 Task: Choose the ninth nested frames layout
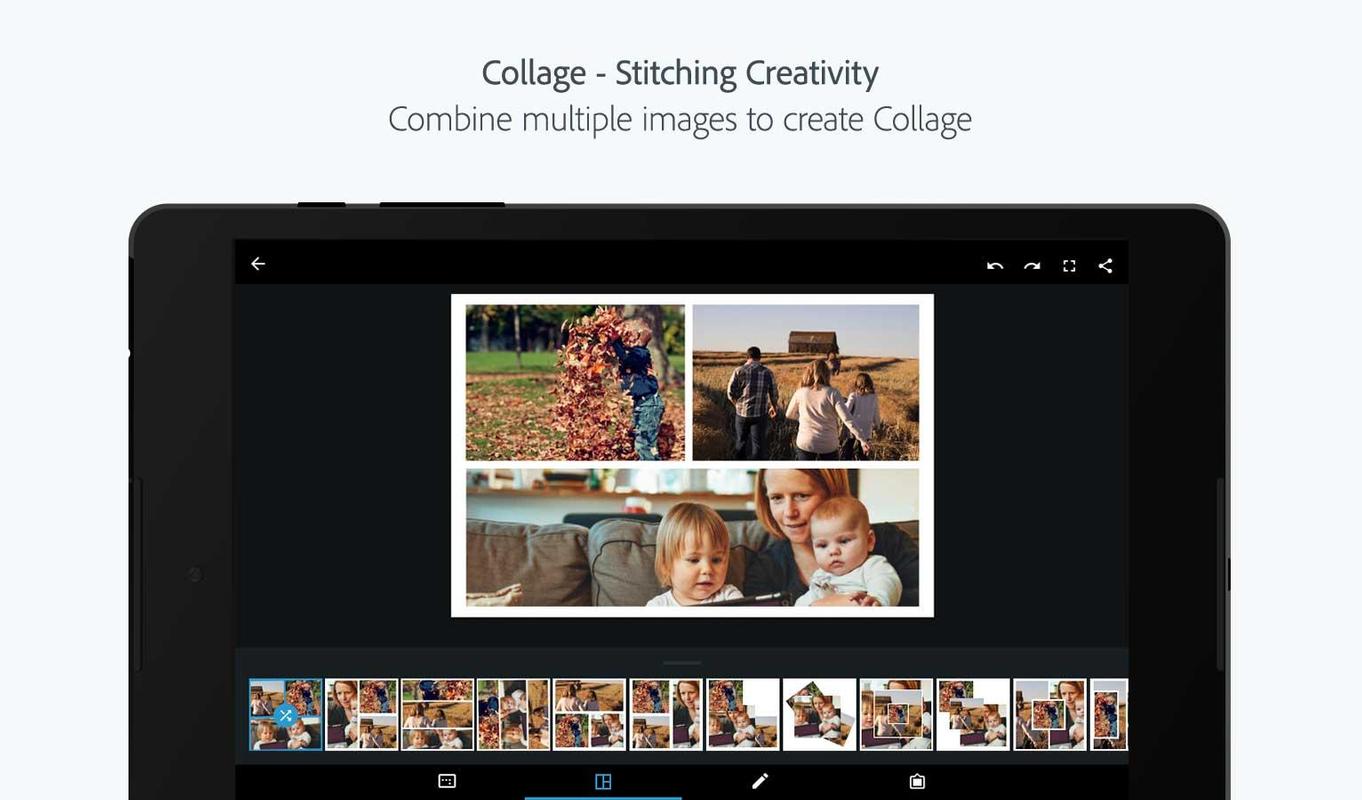(x=896, y=715)
